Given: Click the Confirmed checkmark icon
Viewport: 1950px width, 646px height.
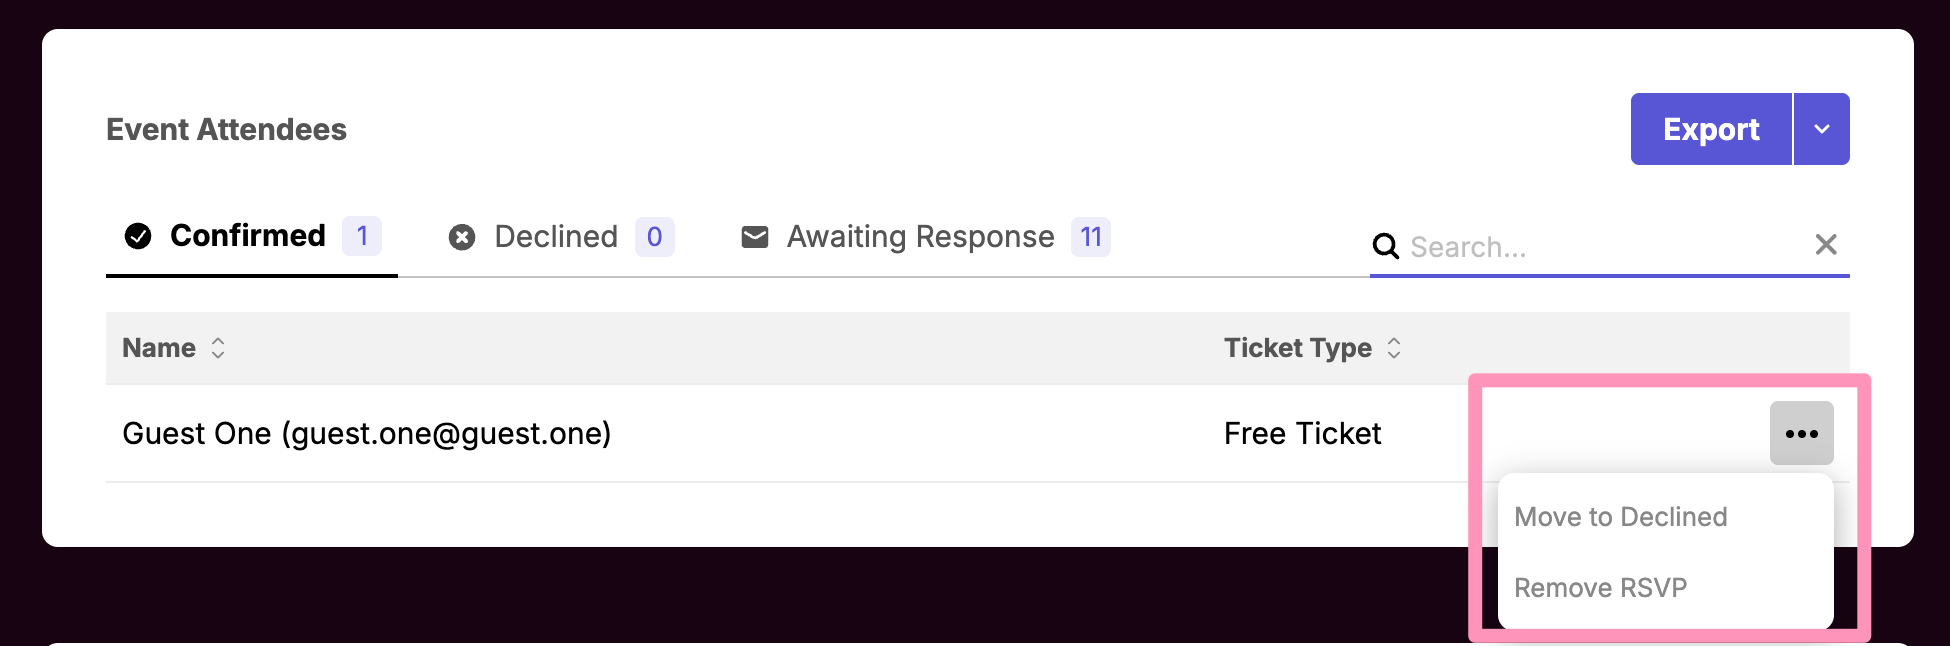Looking at the screenshot, I should 138,236.
